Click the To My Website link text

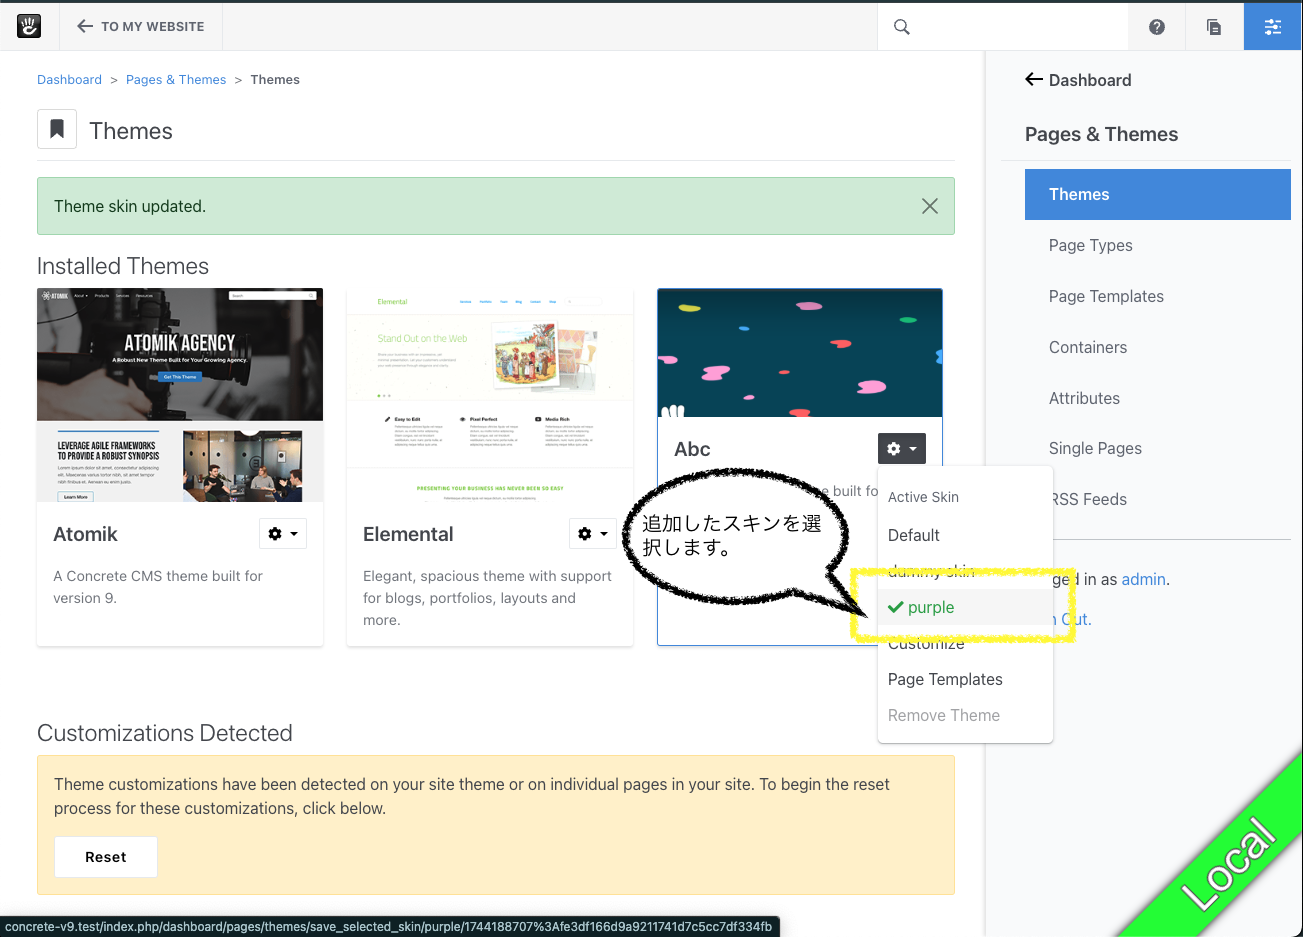[x=153, y=27]
